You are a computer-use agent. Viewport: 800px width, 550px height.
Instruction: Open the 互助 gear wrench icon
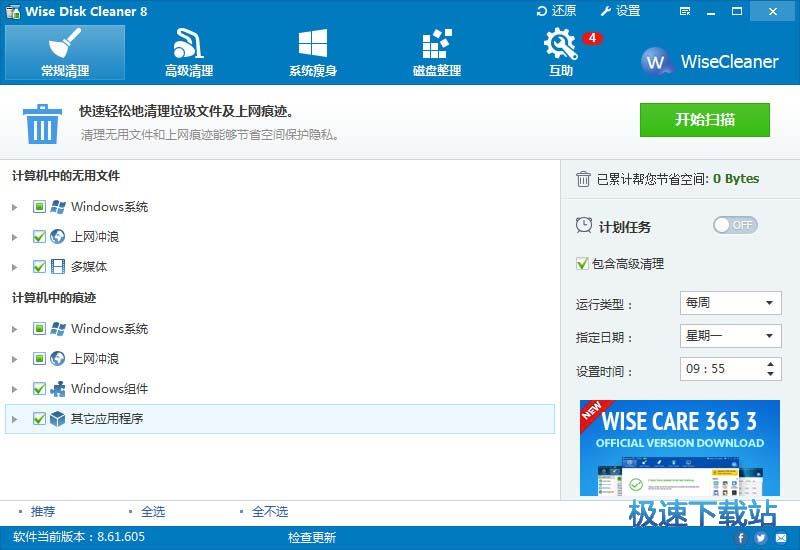(560, 46)
